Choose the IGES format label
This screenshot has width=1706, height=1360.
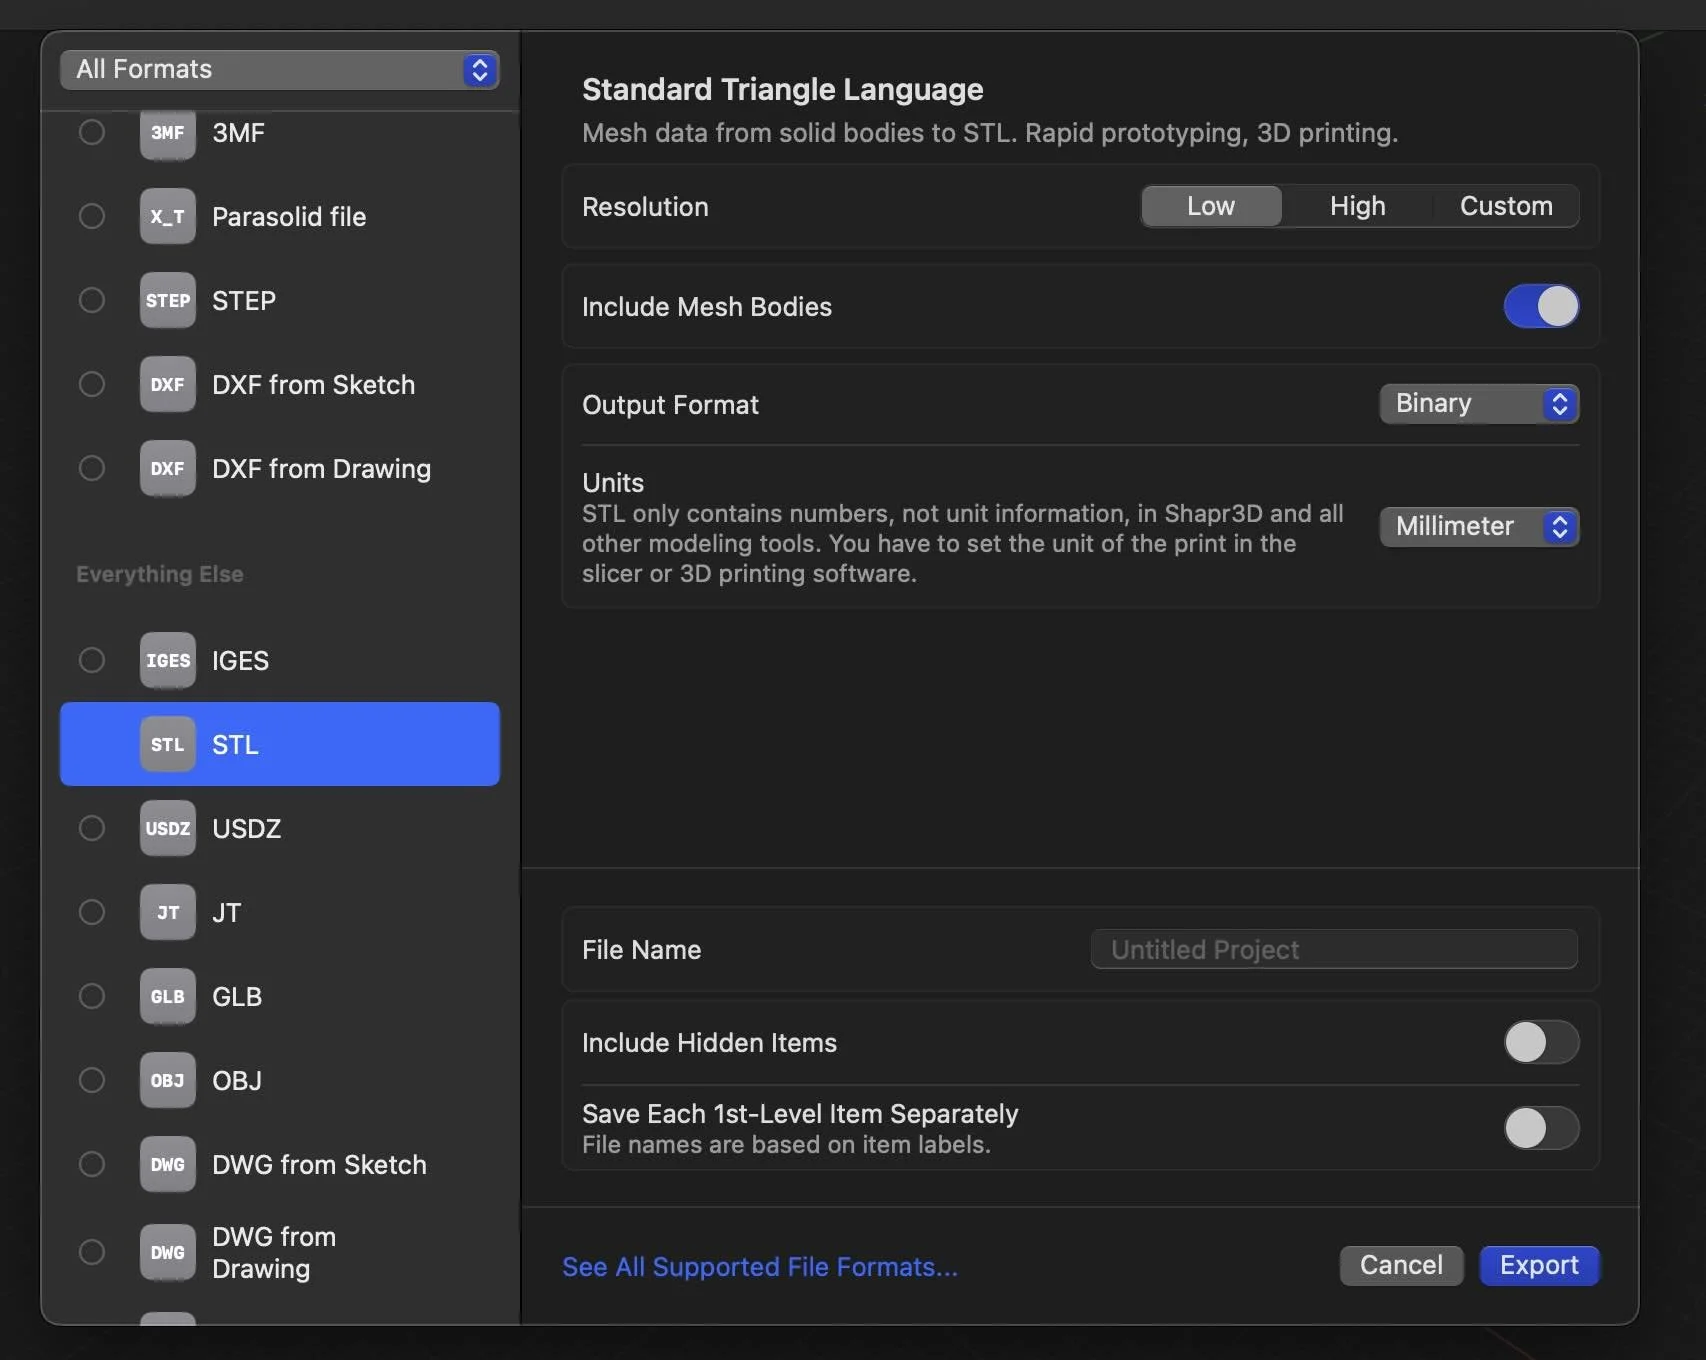tap(240, 661)
